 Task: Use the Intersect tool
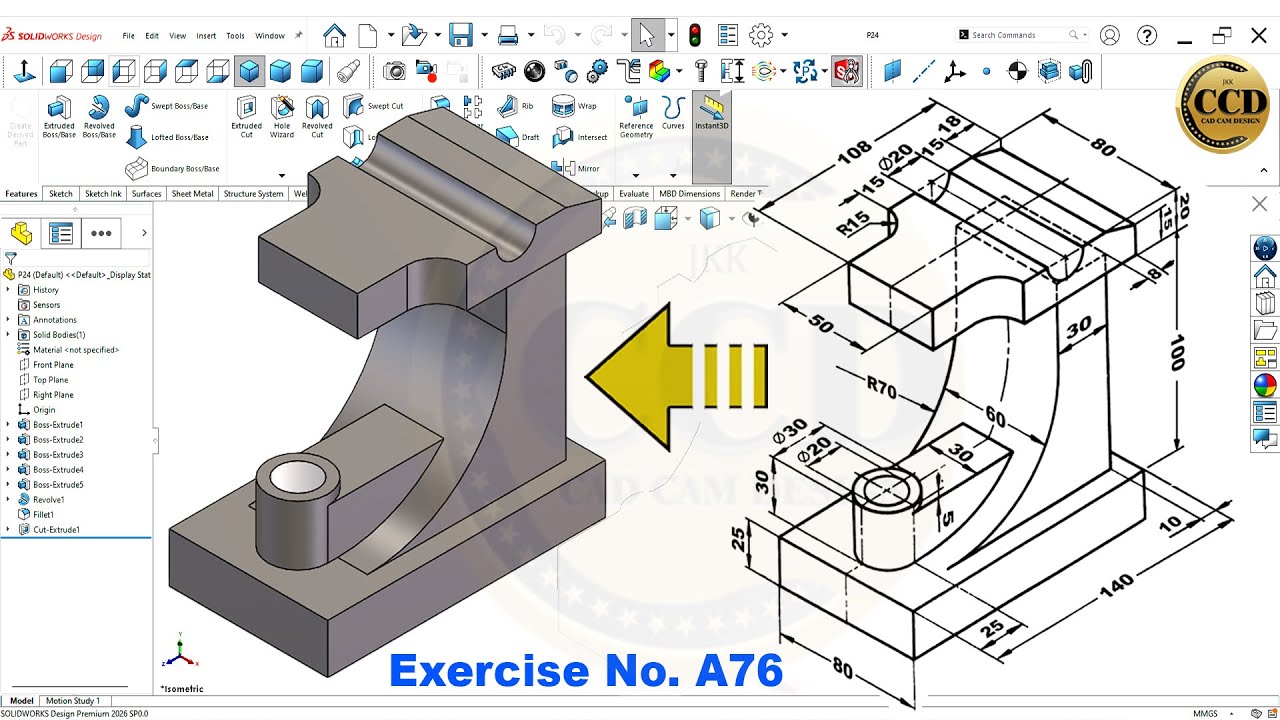[580, 137]
